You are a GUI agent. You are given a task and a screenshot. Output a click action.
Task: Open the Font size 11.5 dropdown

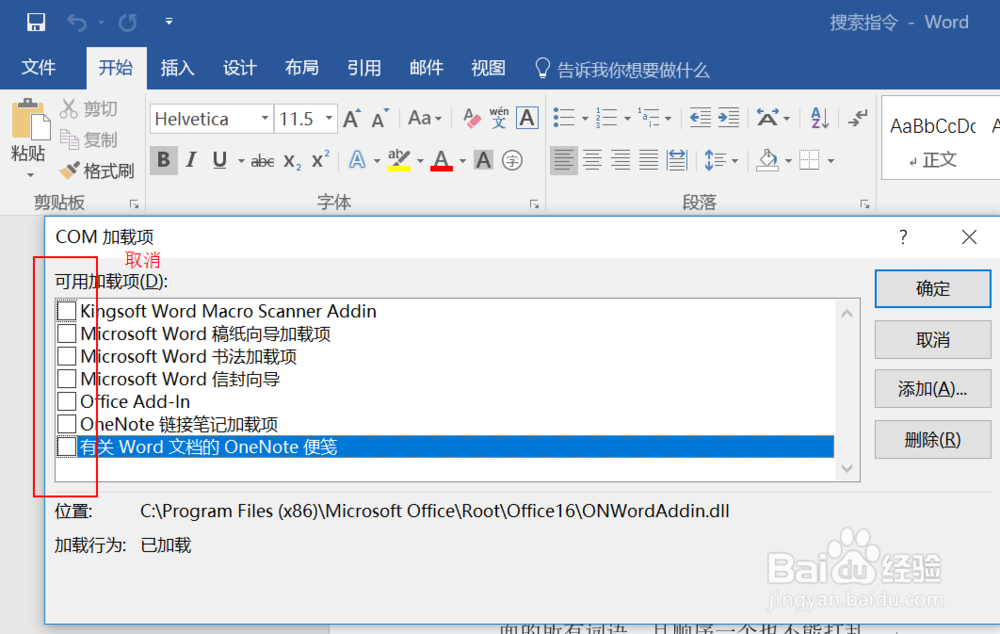[329, 119]
